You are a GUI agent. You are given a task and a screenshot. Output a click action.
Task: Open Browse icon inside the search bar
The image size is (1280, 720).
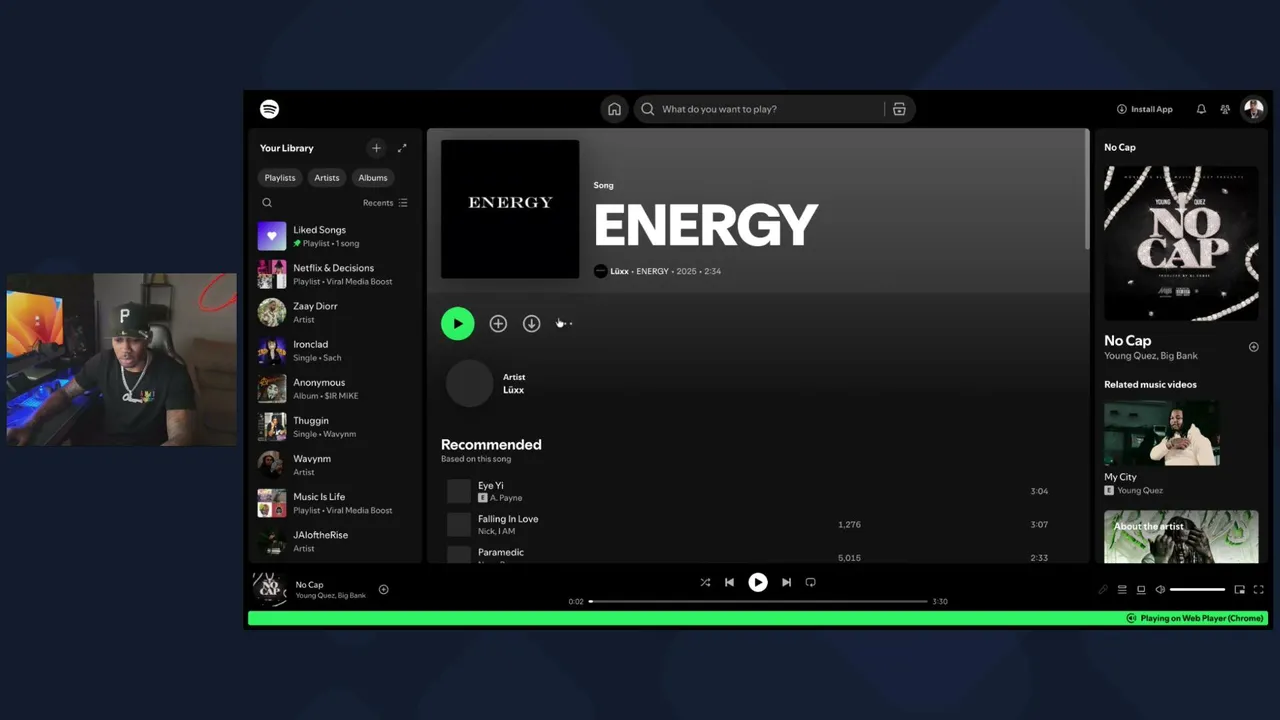coord(899,109)
